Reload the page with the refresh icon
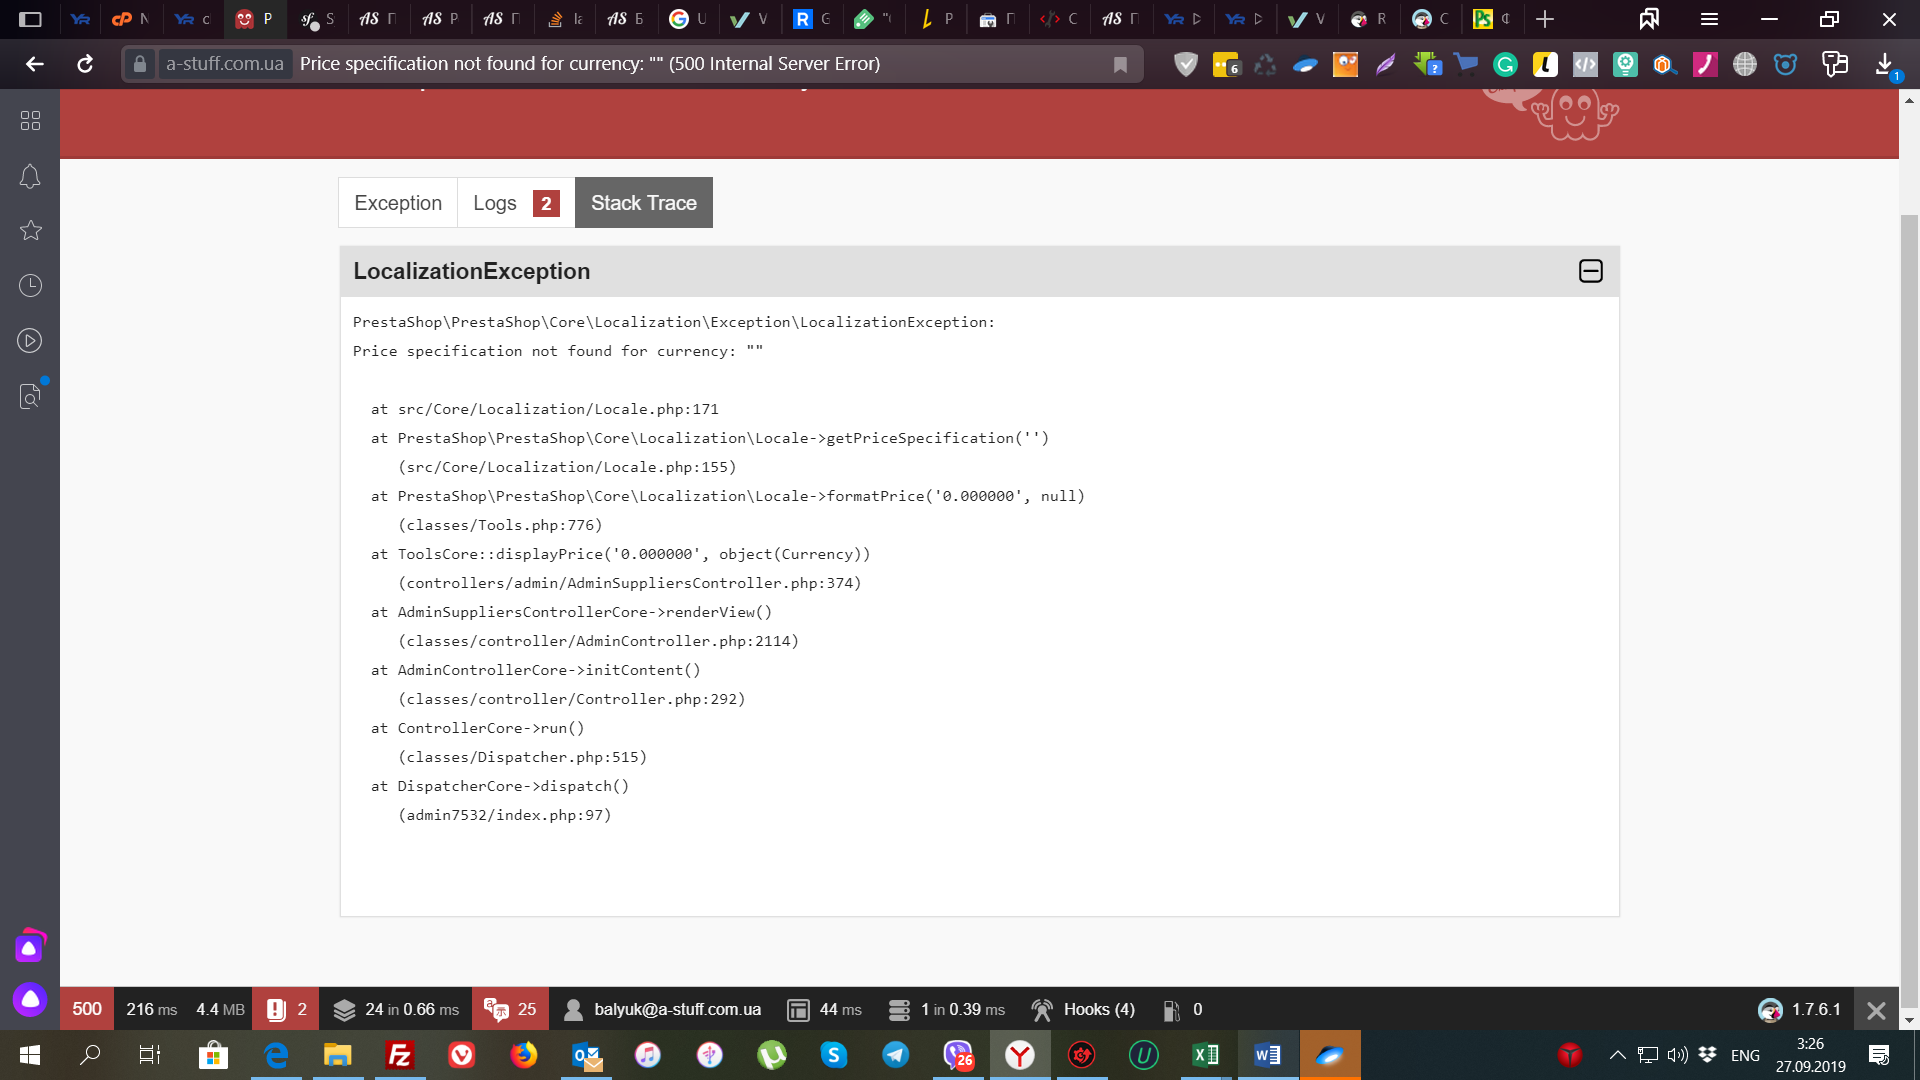 (x=85, y=64)
